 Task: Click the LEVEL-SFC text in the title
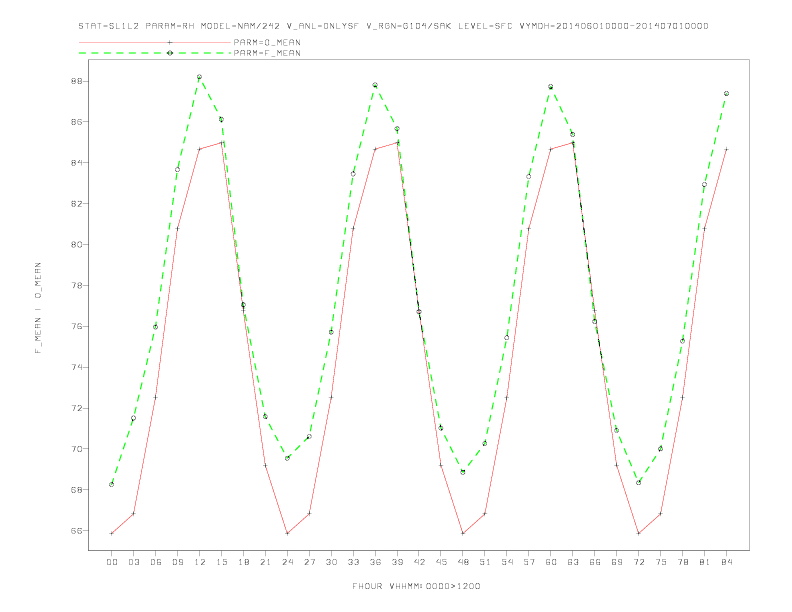click(x=485, y=26)
